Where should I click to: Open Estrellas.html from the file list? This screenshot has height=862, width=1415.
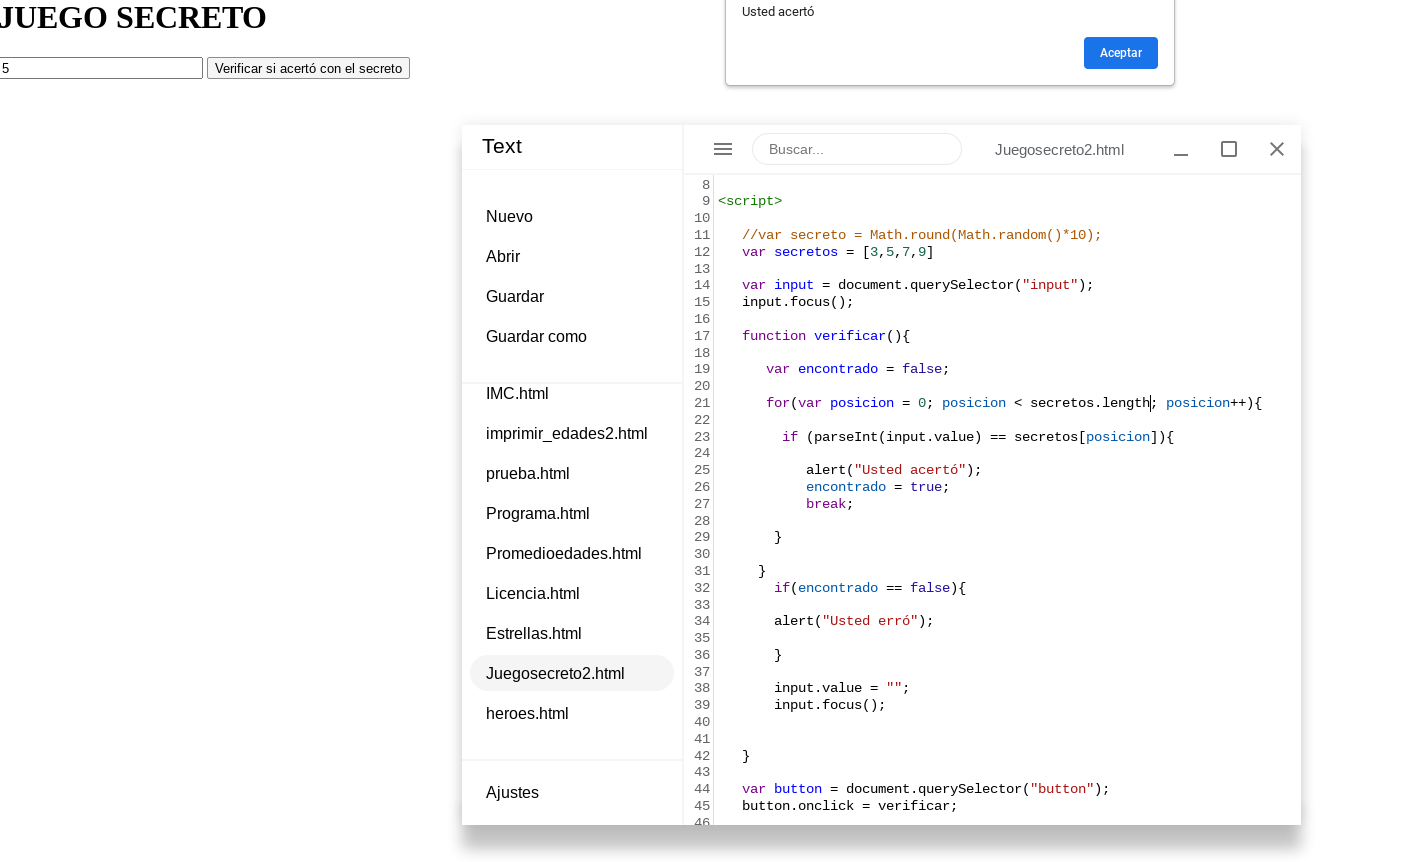(x=533, y=633)
